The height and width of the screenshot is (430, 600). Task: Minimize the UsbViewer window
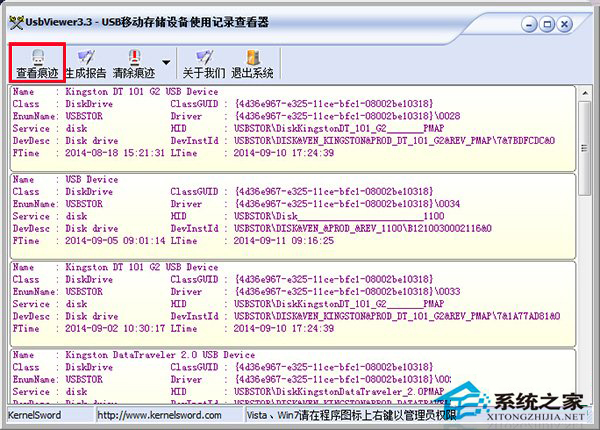point(529,25)
